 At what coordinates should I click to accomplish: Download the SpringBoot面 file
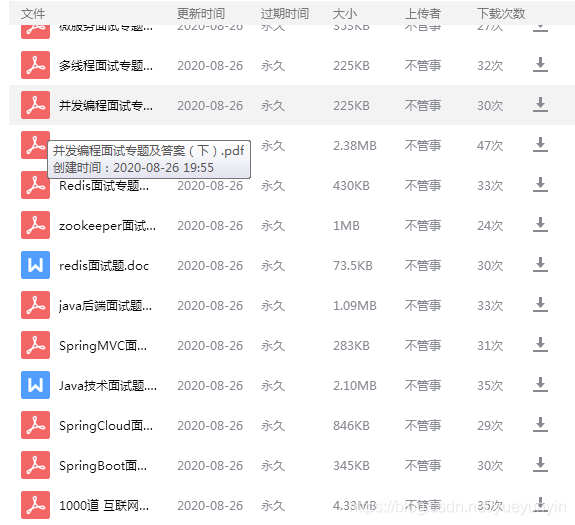(540, 465)
